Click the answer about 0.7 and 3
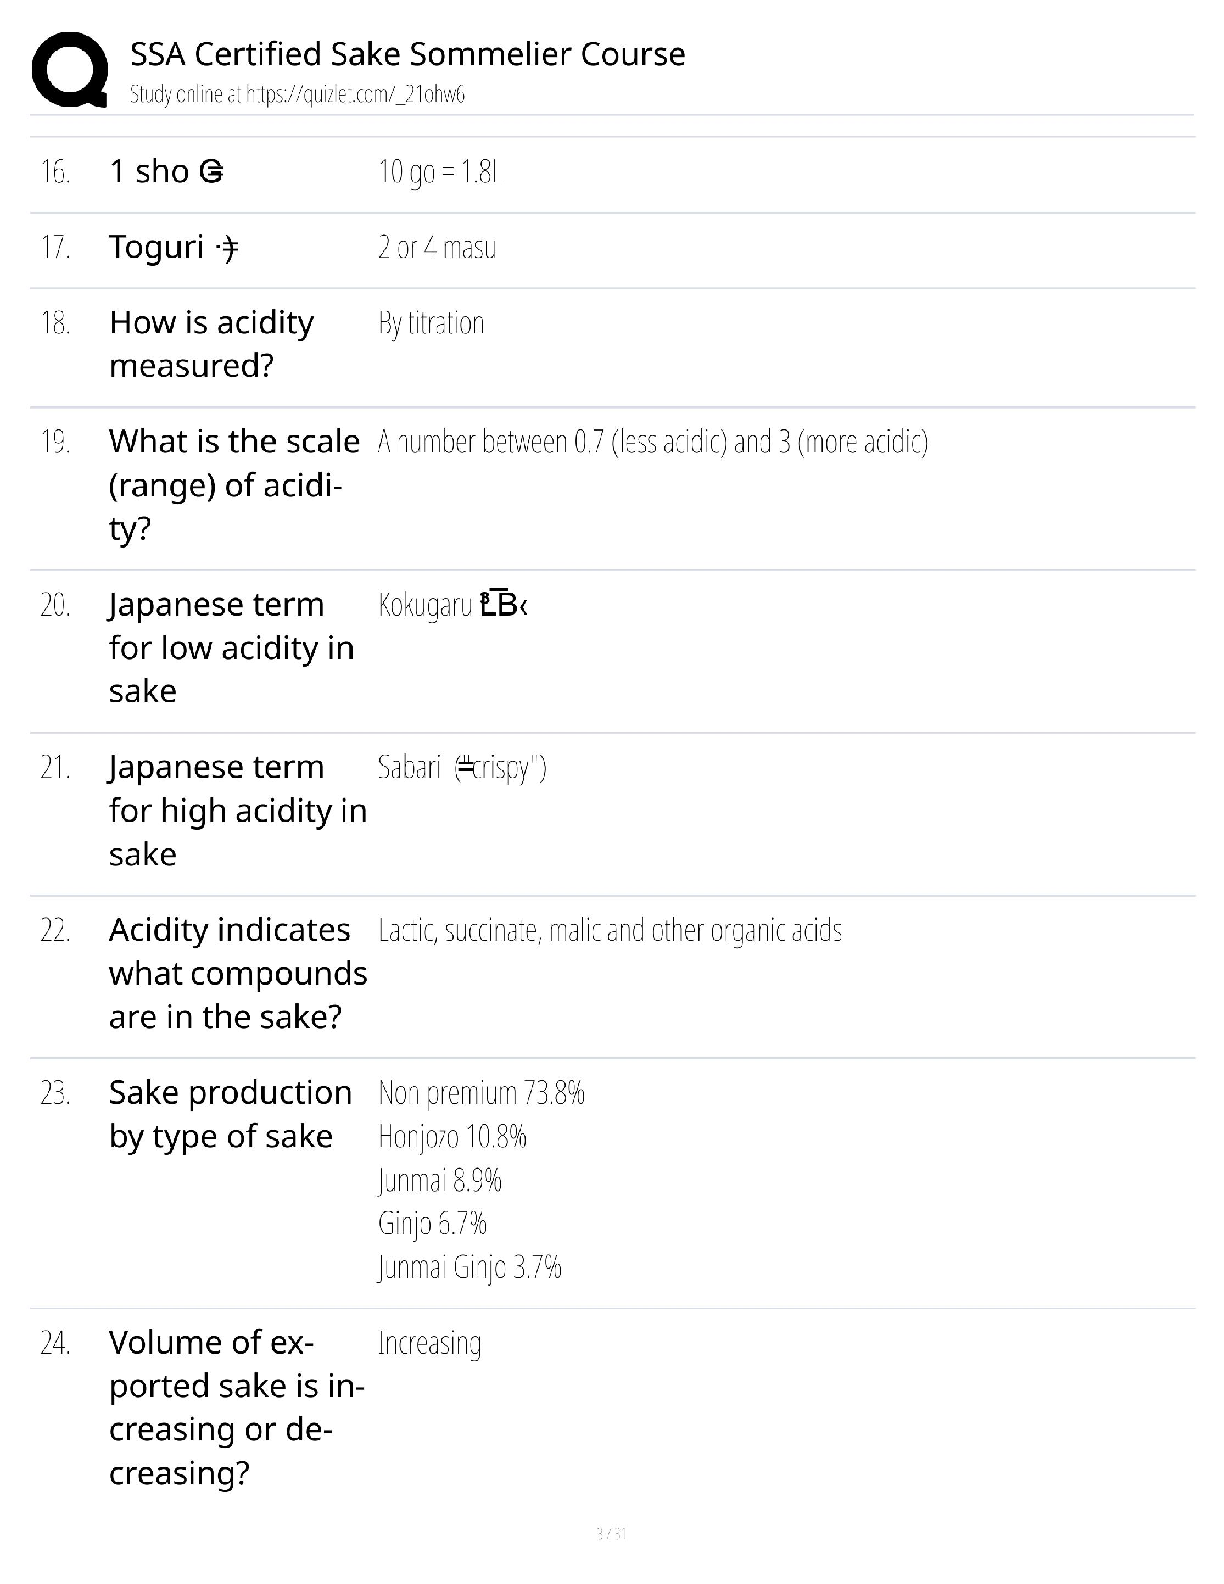 tap(653, 442)
